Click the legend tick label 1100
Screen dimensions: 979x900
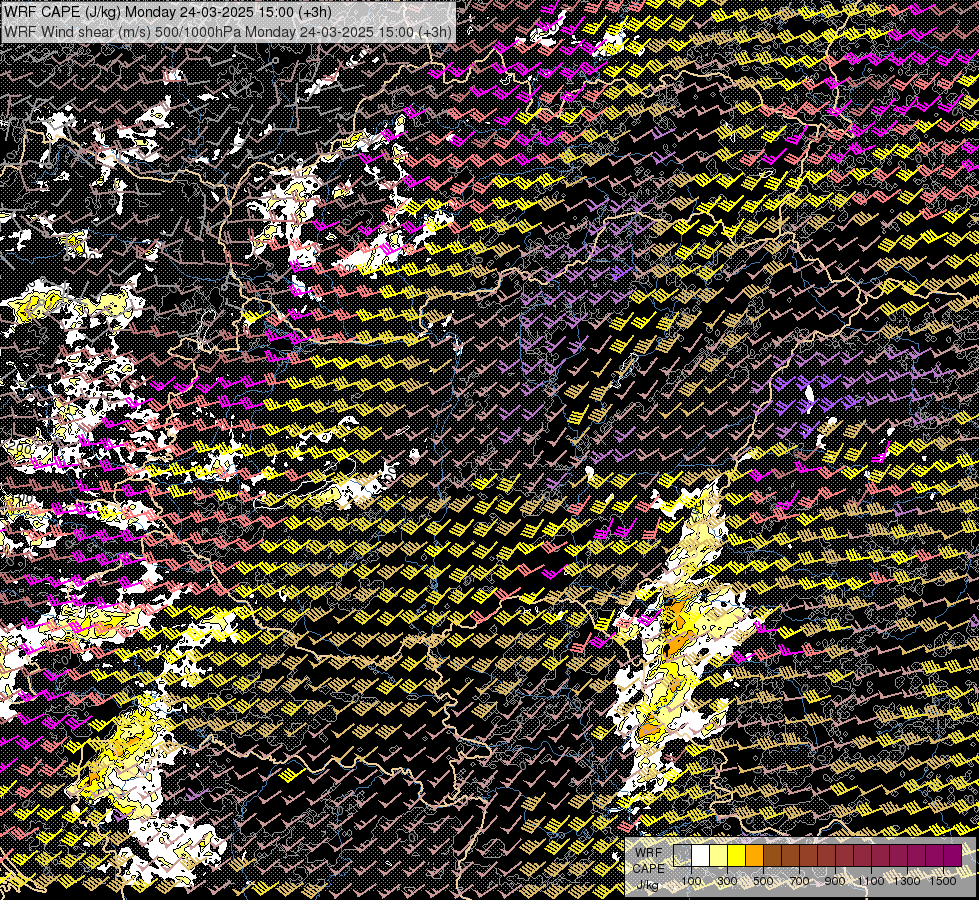coord(871,881)
